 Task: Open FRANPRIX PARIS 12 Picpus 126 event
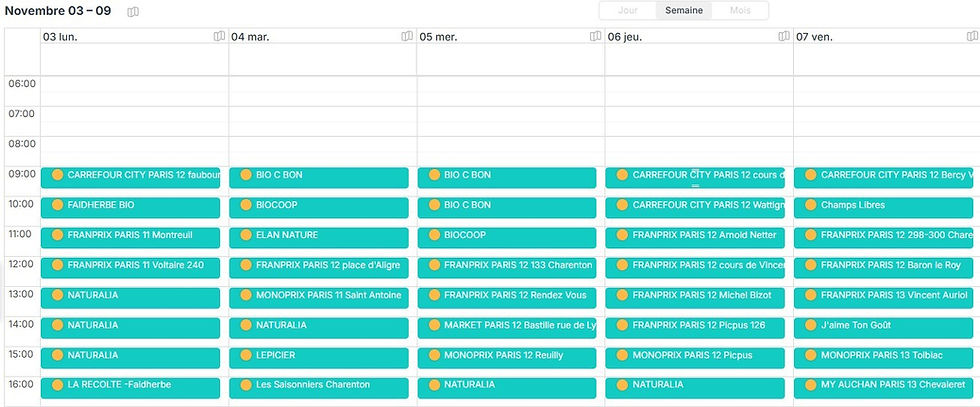coord(695,328)
